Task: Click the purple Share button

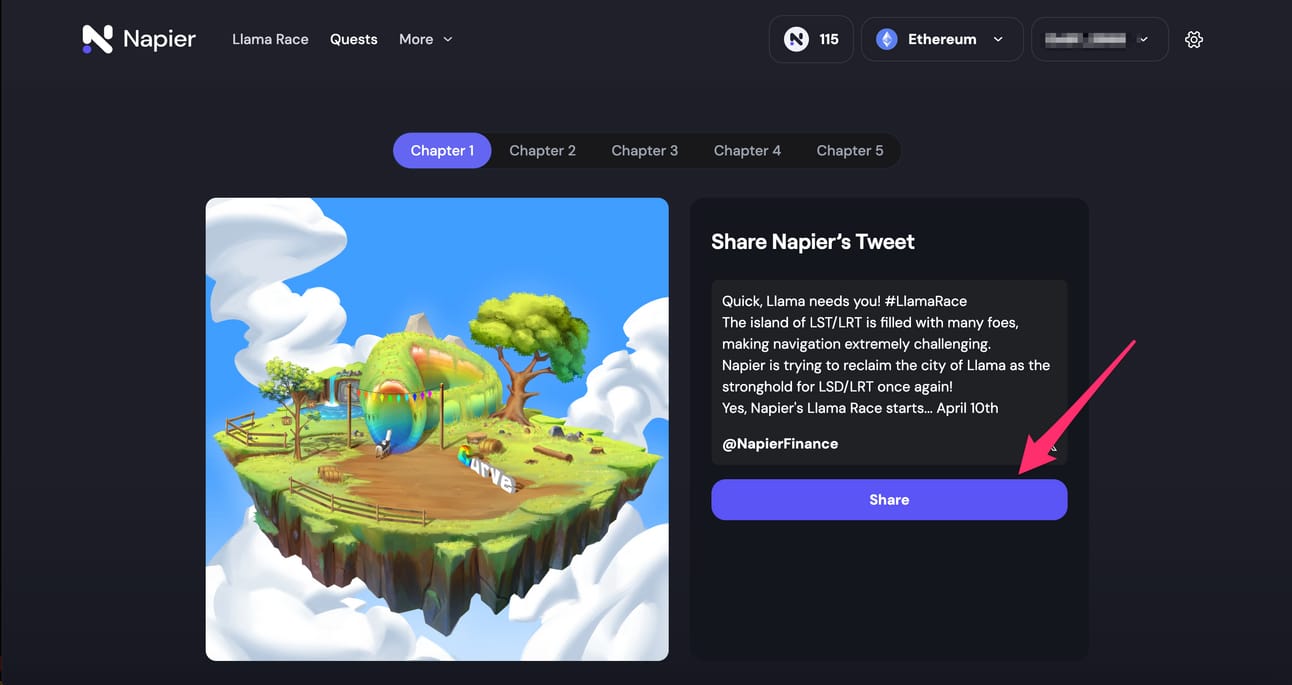Action: point(889,499)
